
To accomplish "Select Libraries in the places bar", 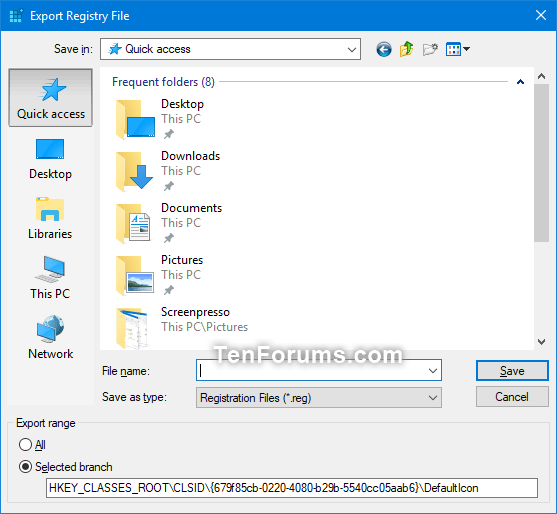I will [50, 218].
